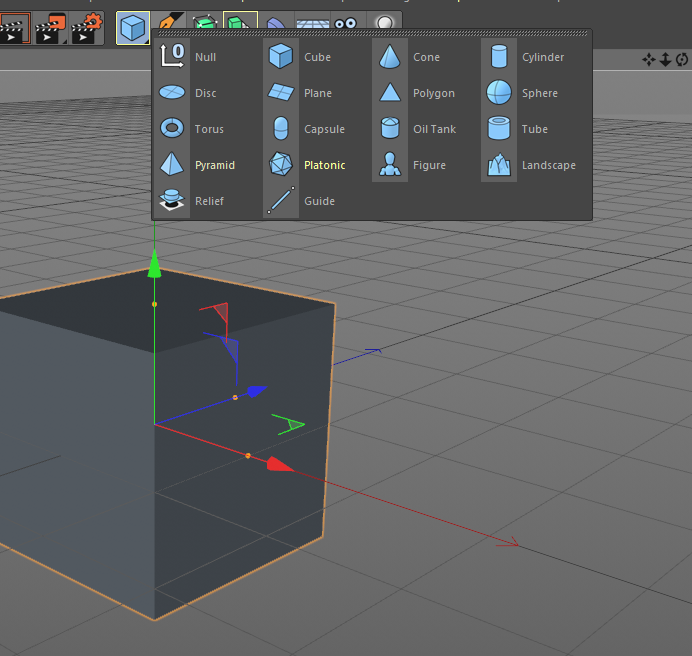
Task: Open the purple Bend deformer icon
Action: pyautogui.click(x=277, y=21)
